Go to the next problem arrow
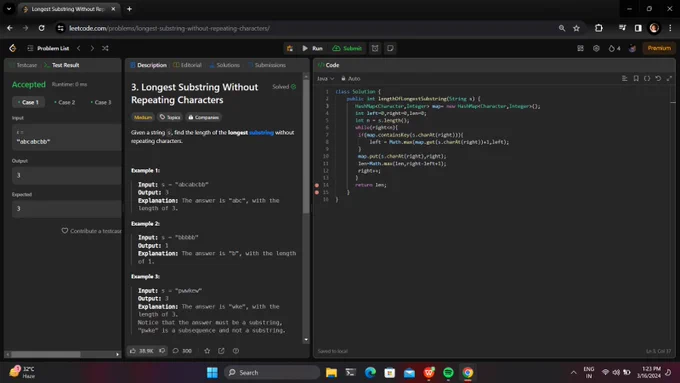The height and width of the screenshot is (383, 680). pos(92,48)
